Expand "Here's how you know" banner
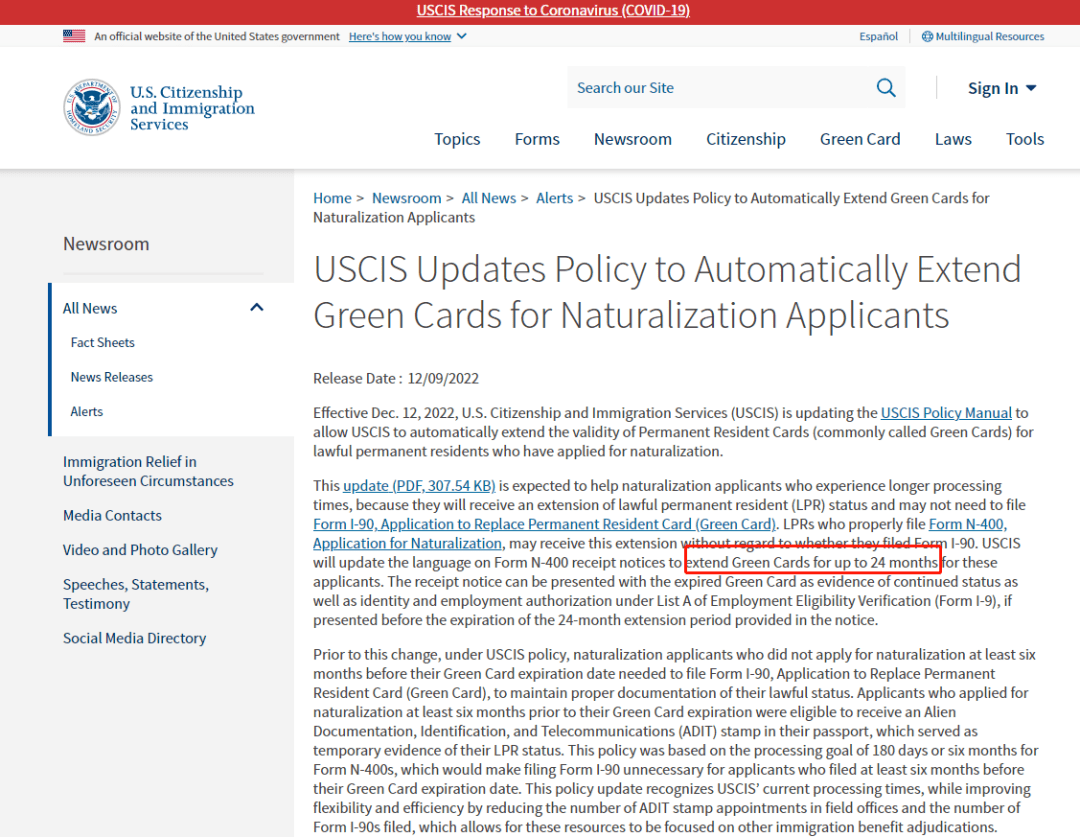The width and height of the screenshot is (1080, 837). click(x=407, y=37)
